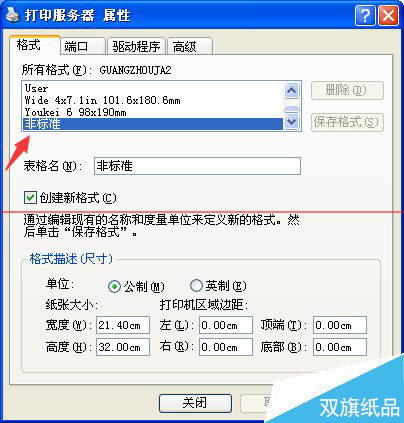
Task: Toggle the 创建新格式 checkbox
Action: click(30, 197)
